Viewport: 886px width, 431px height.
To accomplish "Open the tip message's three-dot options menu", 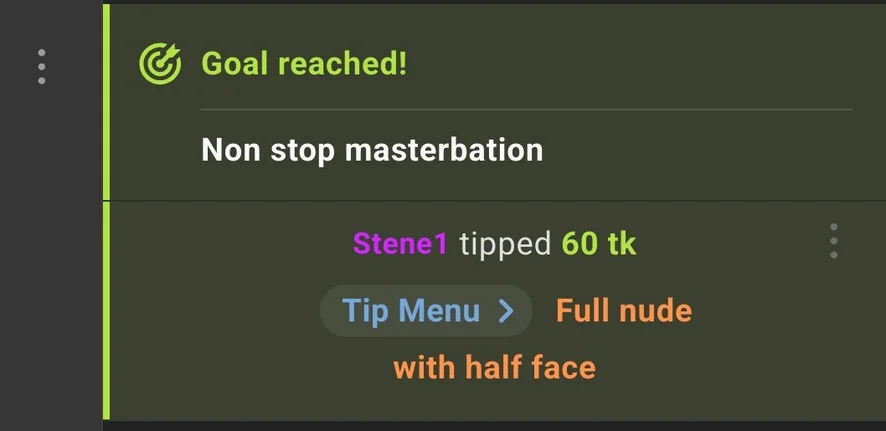I will coord(833,241).
